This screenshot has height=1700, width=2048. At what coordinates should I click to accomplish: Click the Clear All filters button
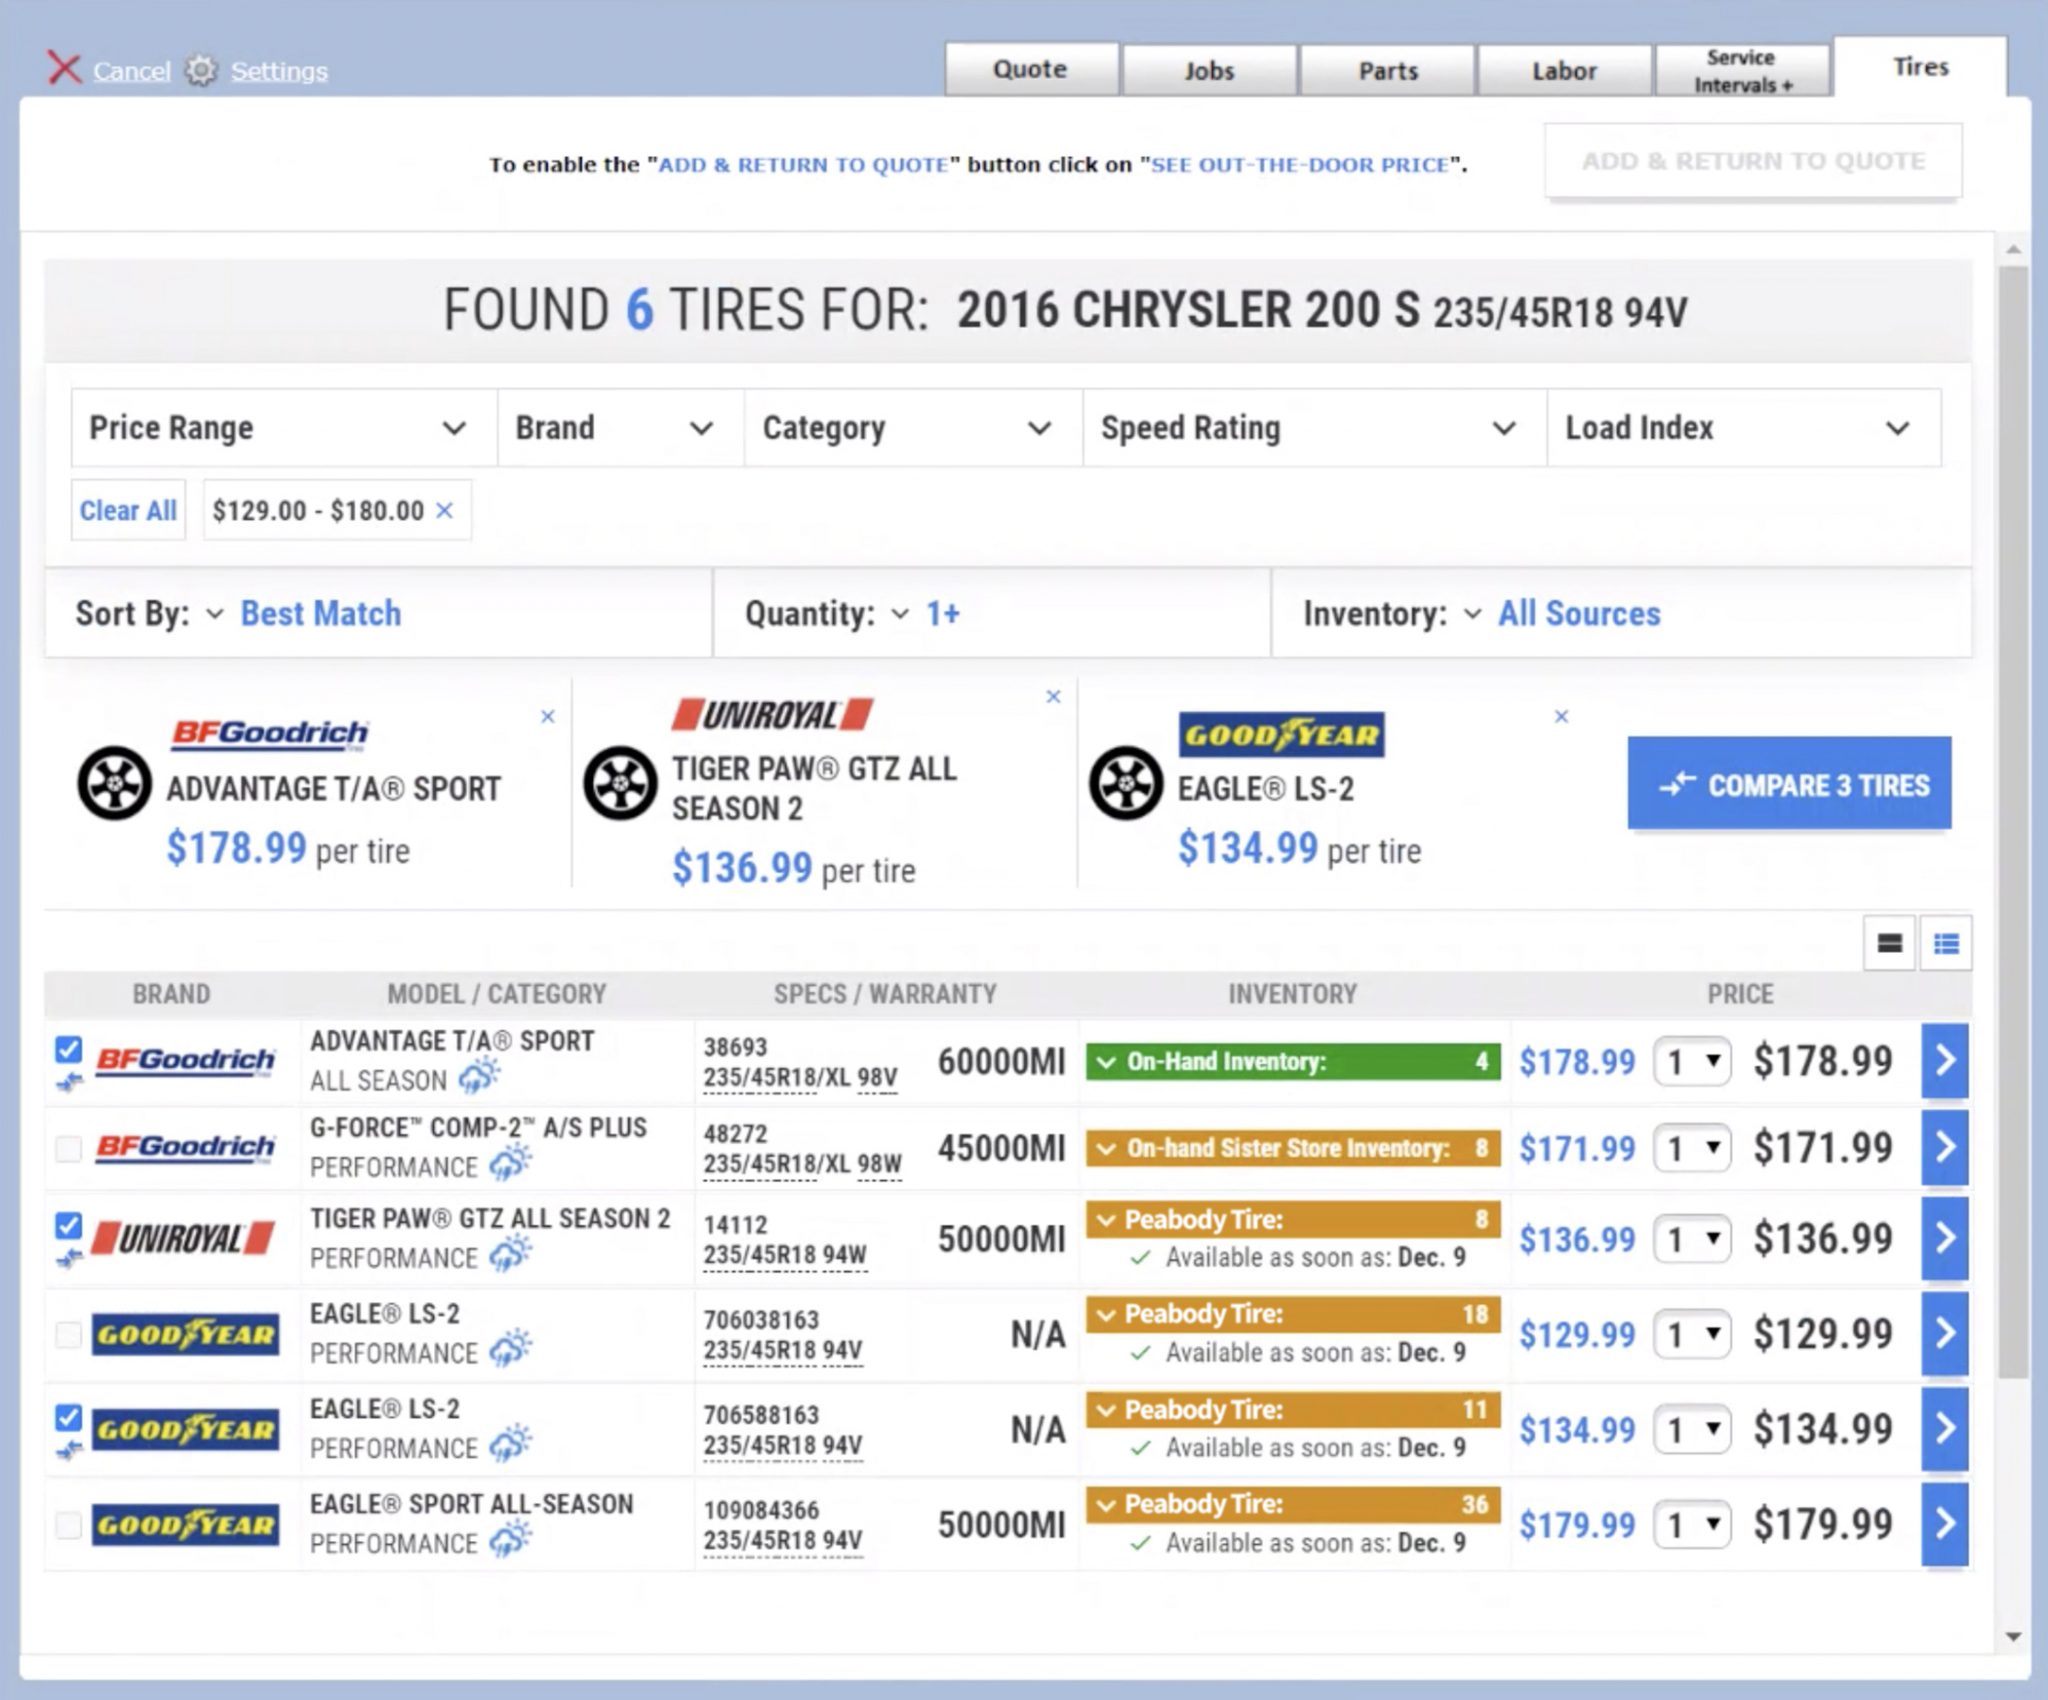coord(128,511)
